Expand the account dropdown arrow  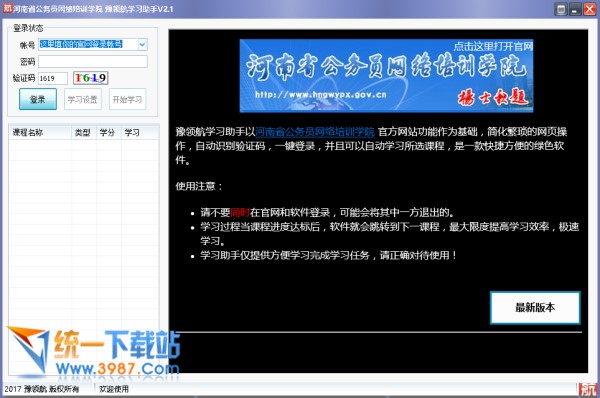[x=142, y=44]
